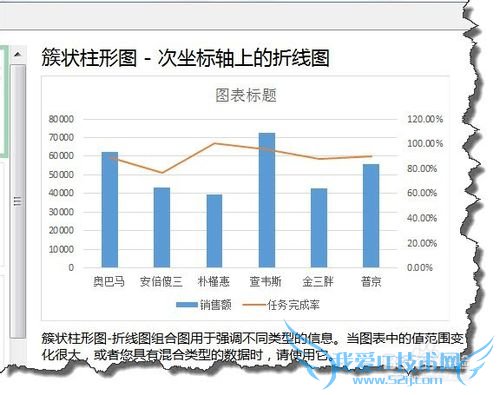
Task: Select the 金三胖 blue bar
Action: (x=319, y=228)
